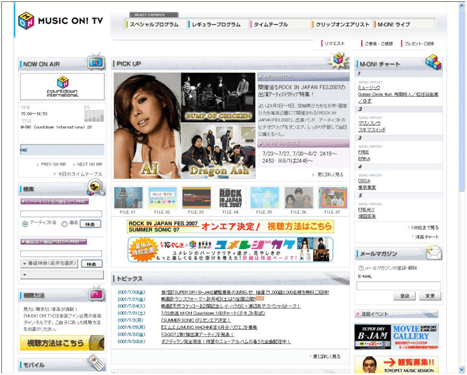Select the アーティスト名 radio button

pos(25,224)
